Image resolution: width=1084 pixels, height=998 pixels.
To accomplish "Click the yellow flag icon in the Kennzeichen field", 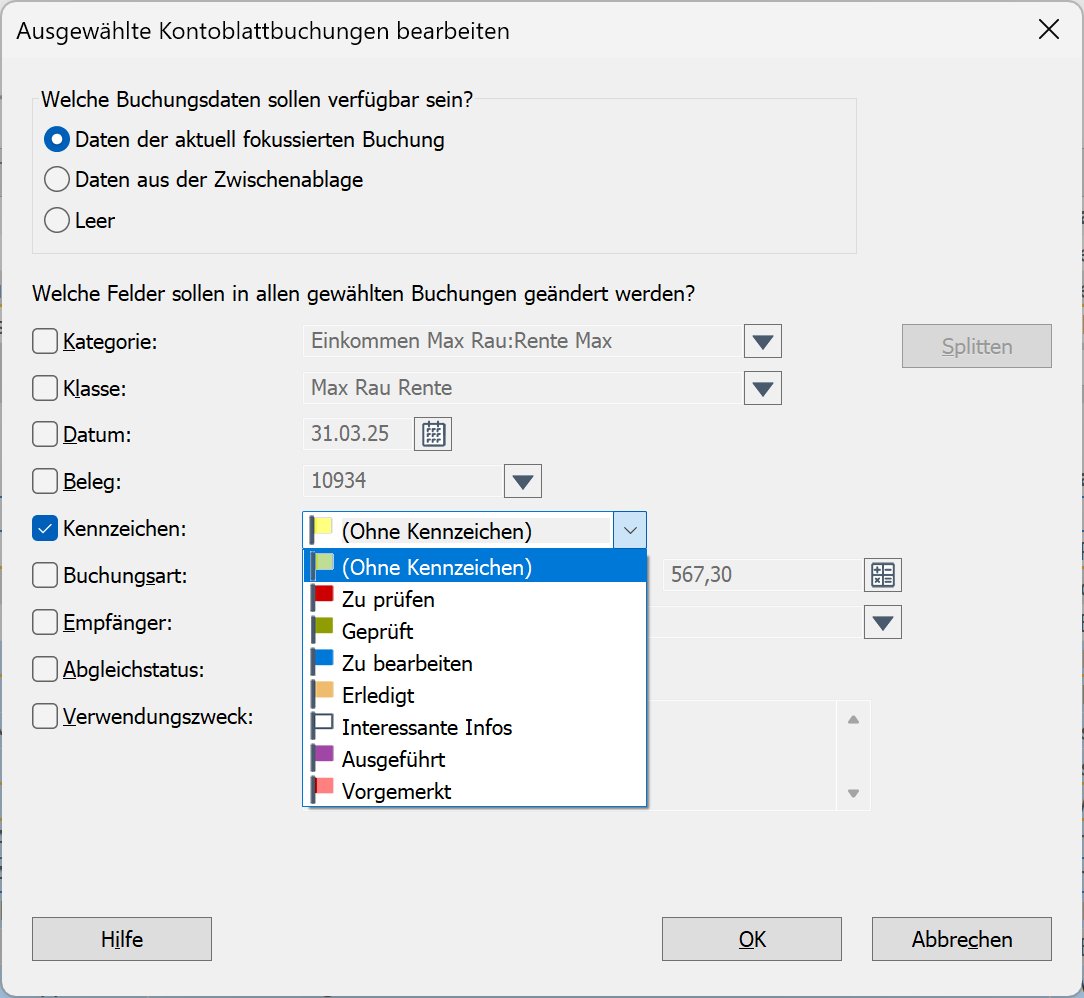I will (319, 529).
